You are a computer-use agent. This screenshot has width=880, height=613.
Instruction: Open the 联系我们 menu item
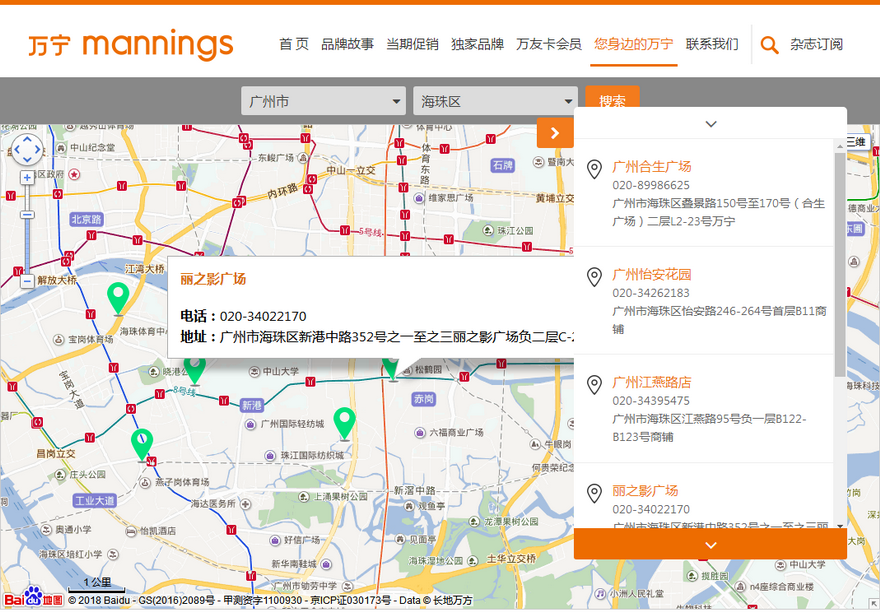point(712,44)
